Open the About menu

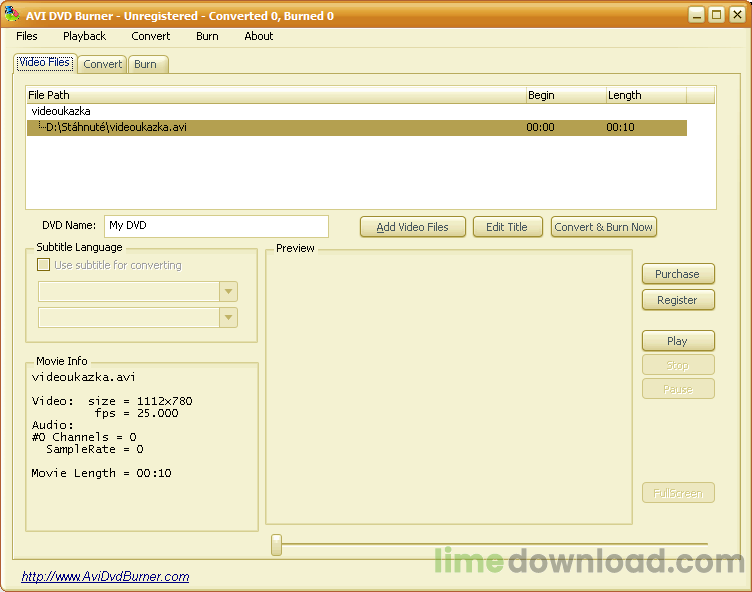(259, 36)
